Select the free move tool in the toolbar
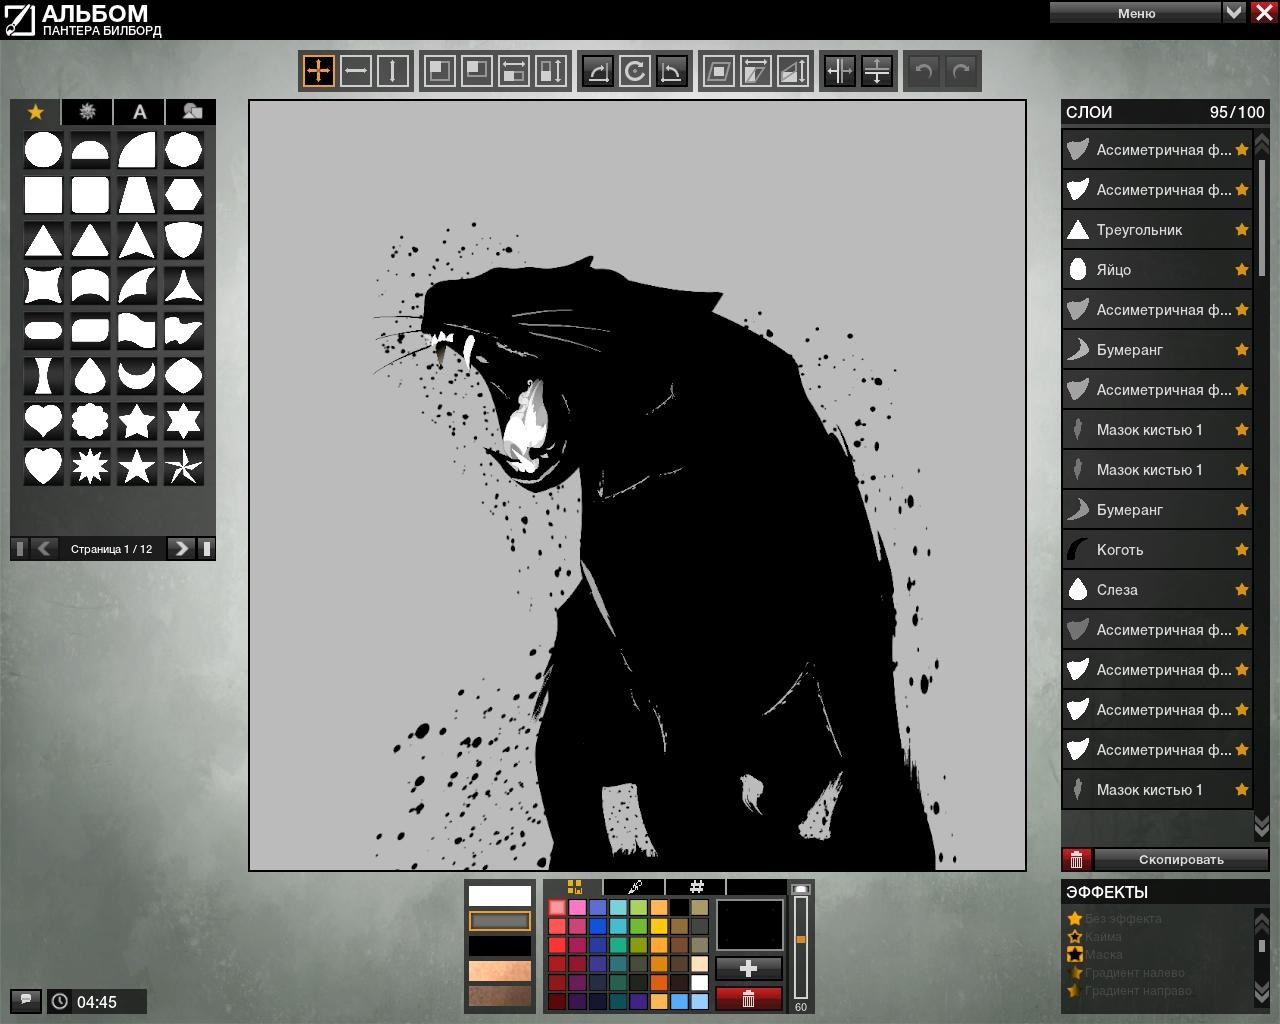Image resolution: width=1280 pixels, height=1024 pixels. point(318,71)
